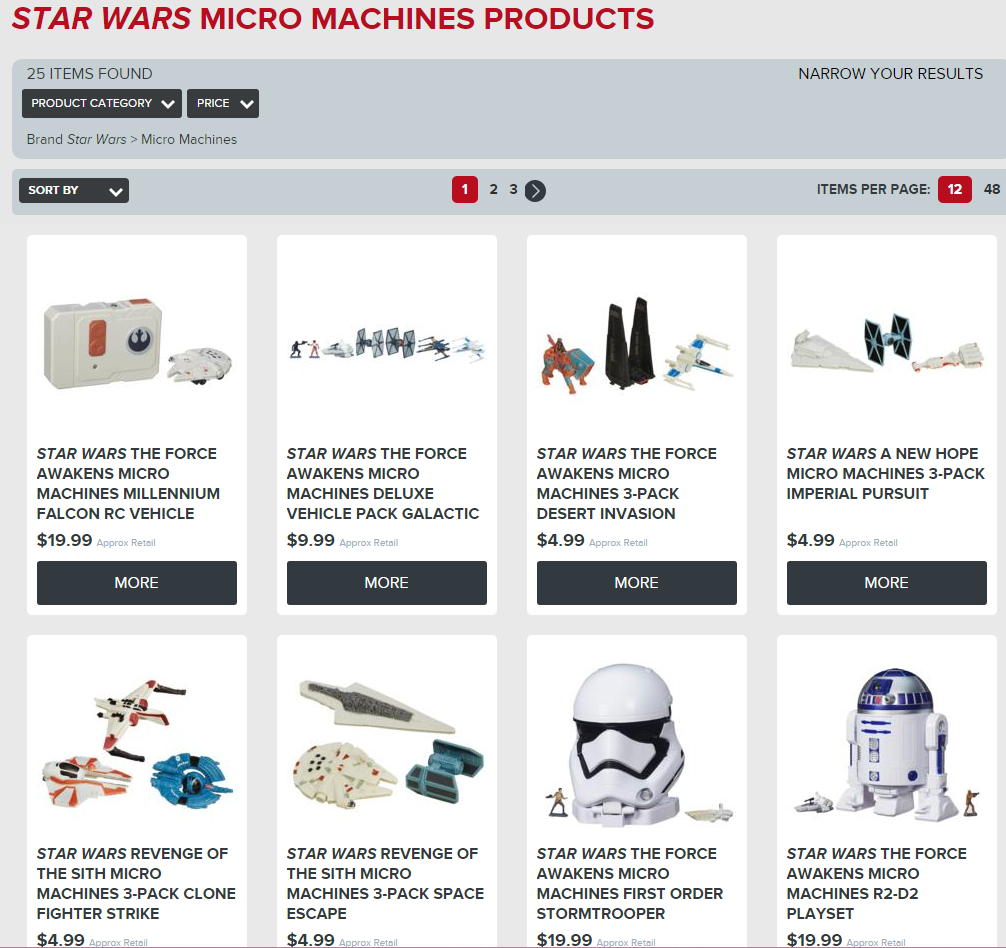Click the $19.99 price of Millennium Falcon

coord(65,540)
